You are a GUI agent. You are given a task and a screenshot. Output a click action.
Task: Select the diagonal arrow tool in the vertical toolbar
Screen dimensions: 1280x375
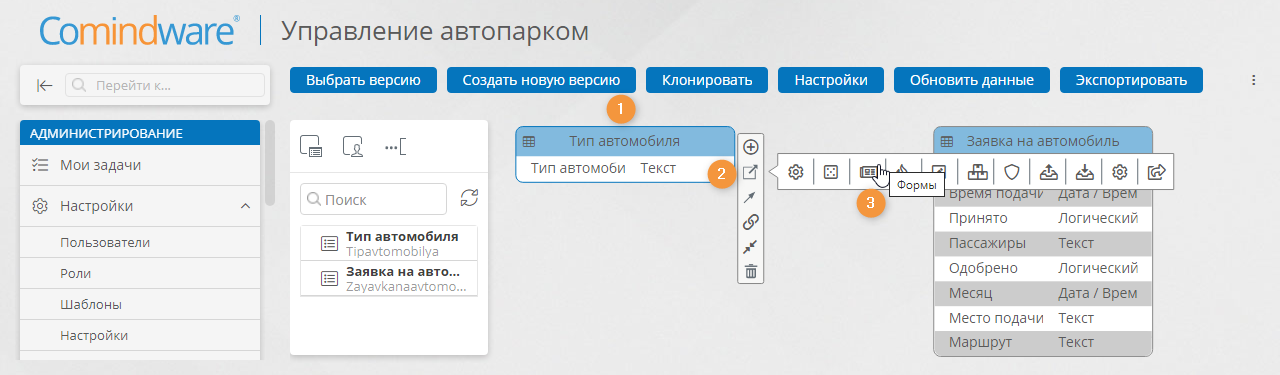click(750, 197)
